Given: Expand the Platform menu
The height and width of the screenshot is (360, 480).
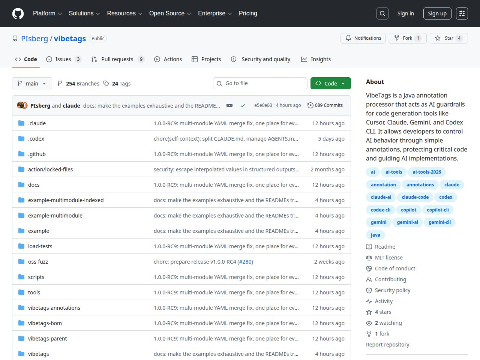Looking at the screenshot, I should tap(47, 13).
